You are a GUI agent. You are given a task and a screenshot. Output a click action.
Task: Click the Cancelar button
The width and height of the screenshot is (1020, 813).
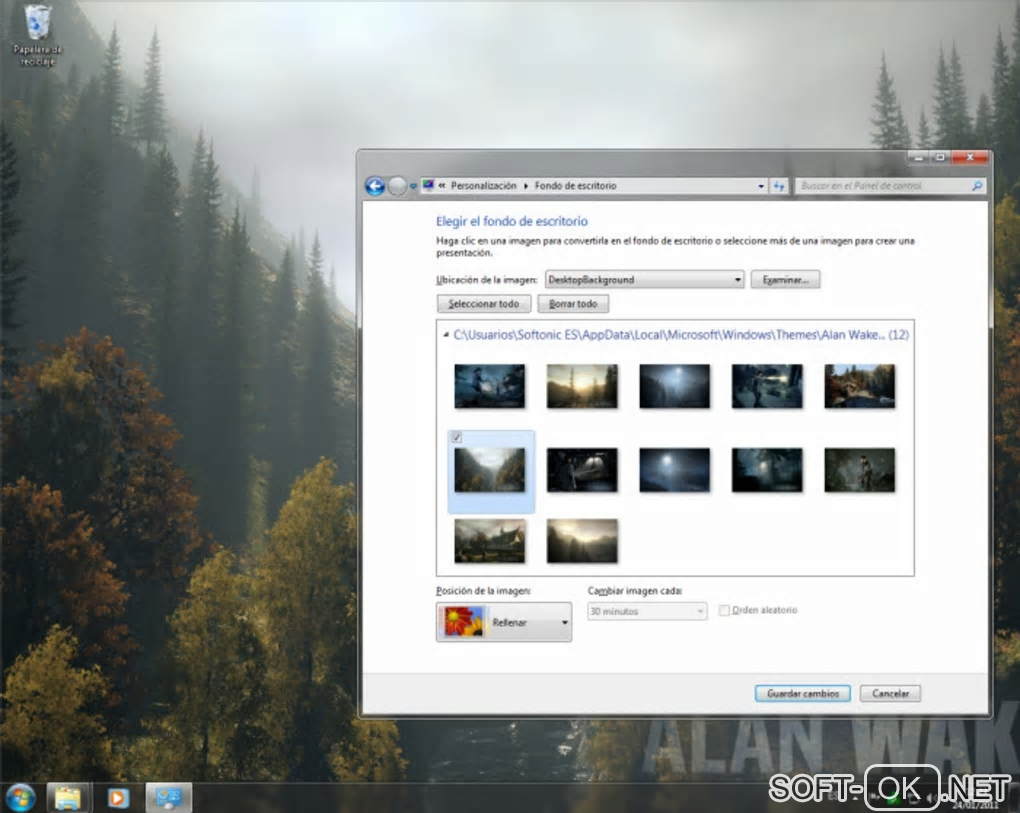point(890,693)
